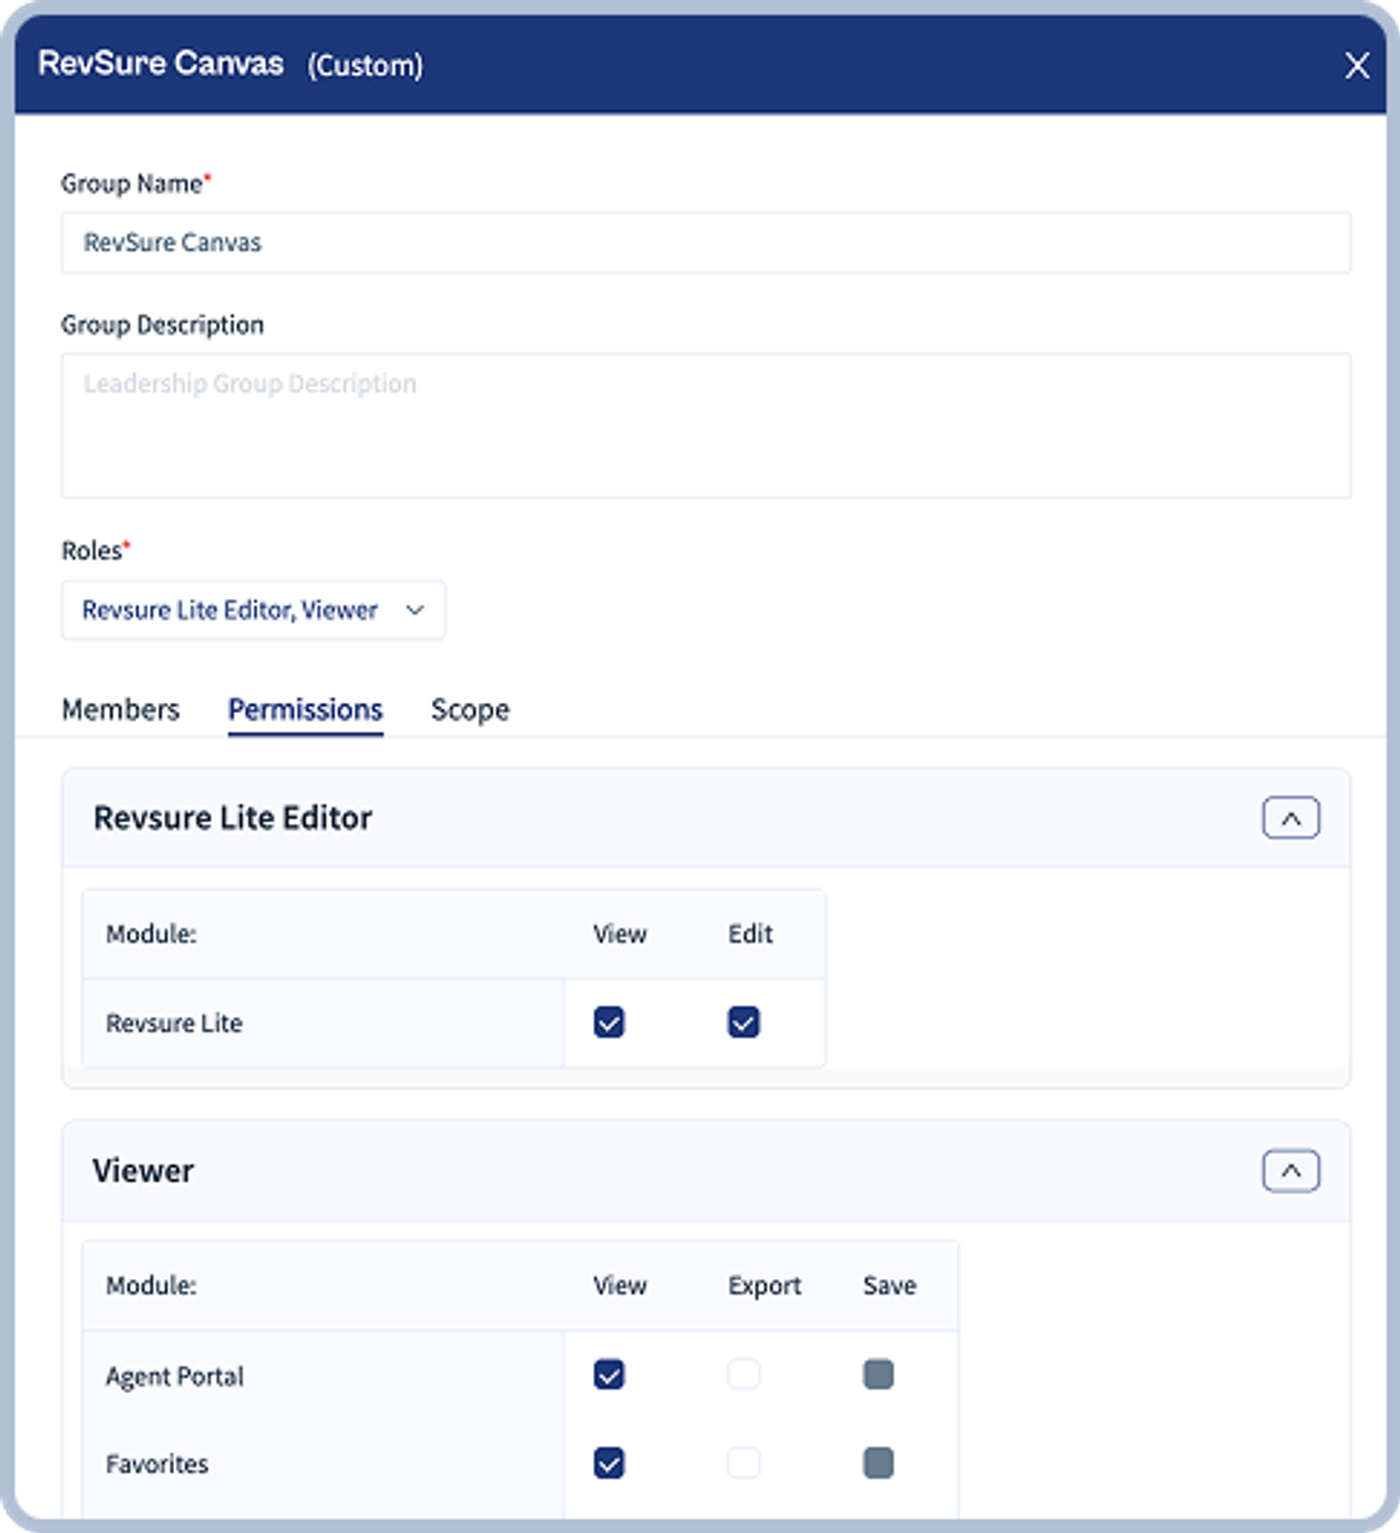Click Save checkbox for Favorites
1400x1533 pixels.
point(878,1463)
